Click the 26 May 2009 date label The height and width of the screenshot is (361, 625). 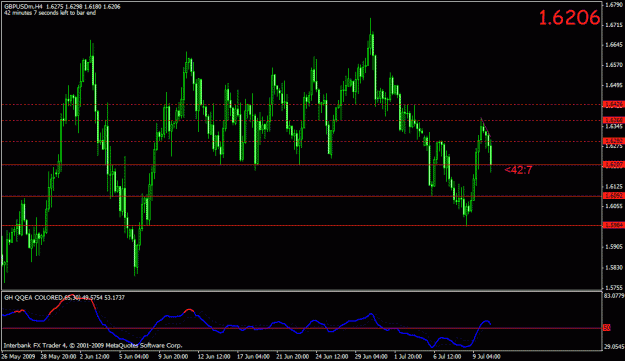(x=18, y=356)
